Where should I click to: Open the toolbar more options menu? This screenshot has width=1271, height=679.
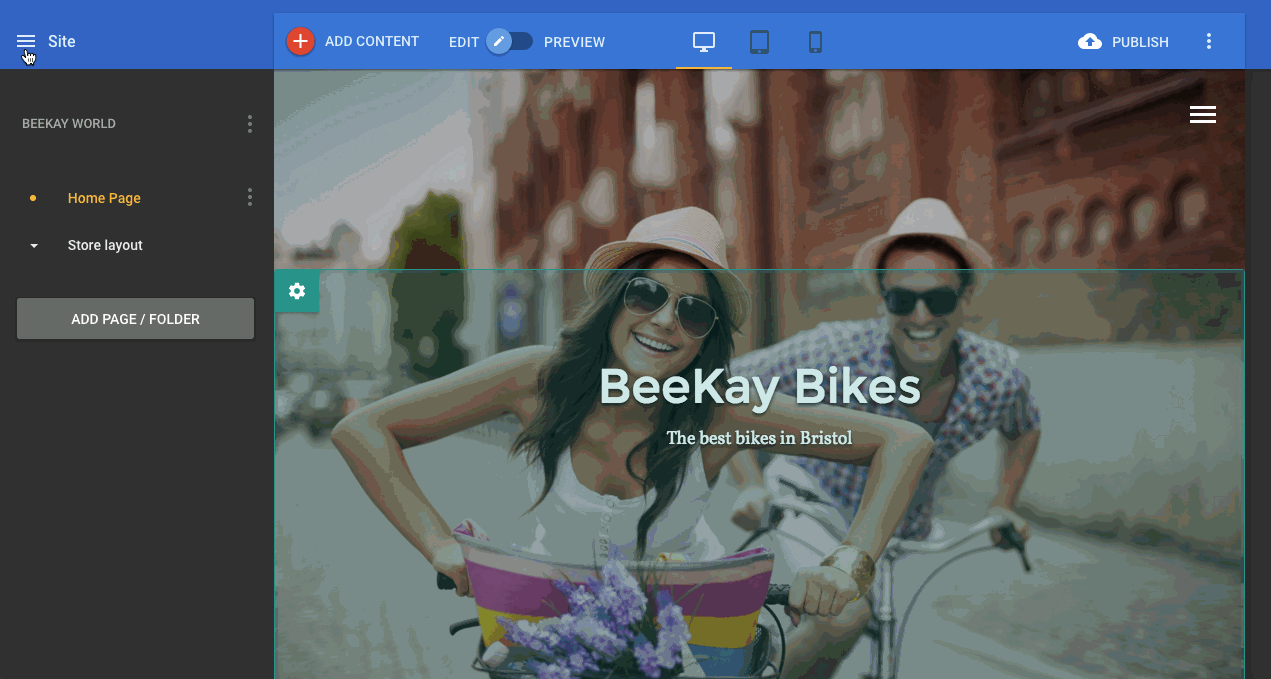[1209, 42]
